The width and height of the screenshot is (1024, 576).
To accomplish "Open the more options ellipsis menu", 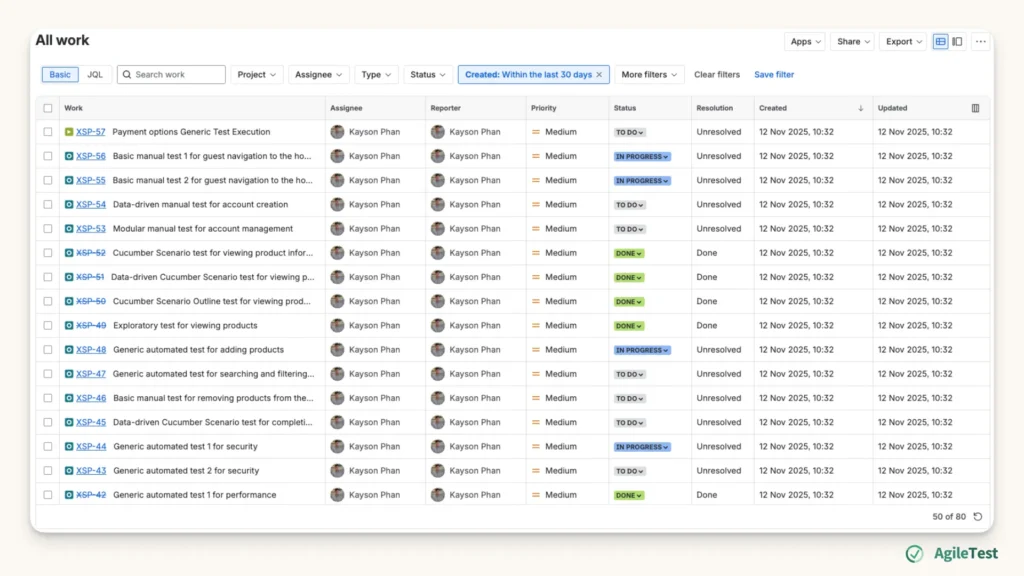I will 980,42.
